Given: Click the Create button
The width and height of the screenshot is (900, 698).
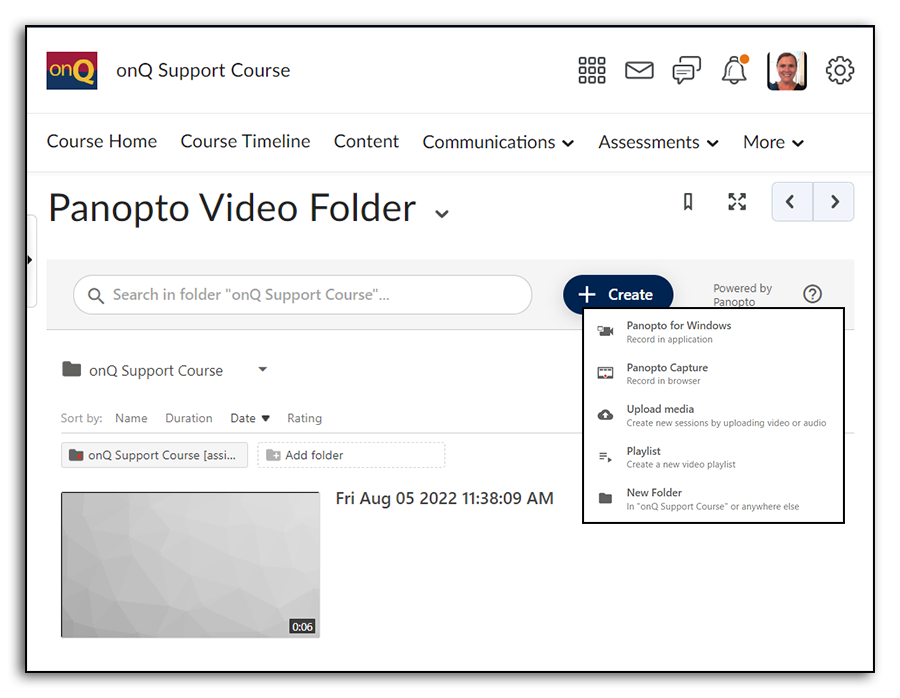Looking at the screenshot, I should point(618,294).
